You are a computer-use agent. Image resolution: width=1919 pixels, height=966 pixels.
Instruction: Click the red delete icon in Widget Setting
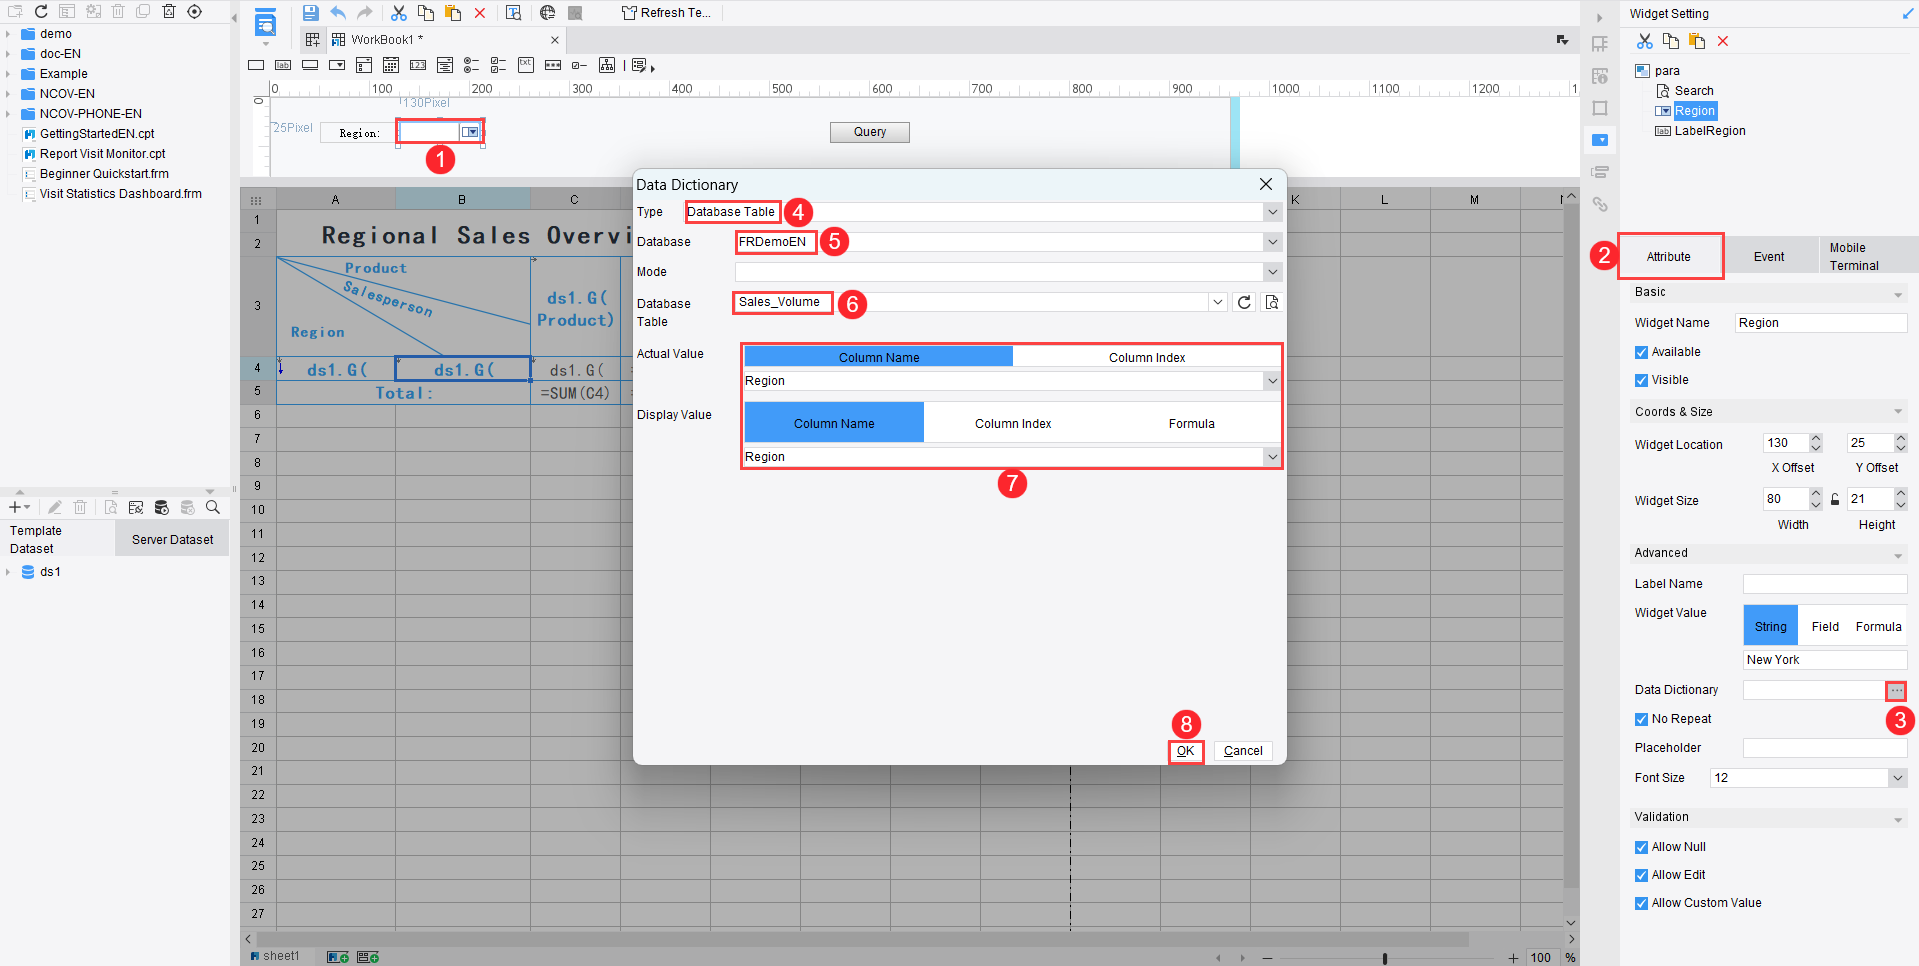(1723, 41)
